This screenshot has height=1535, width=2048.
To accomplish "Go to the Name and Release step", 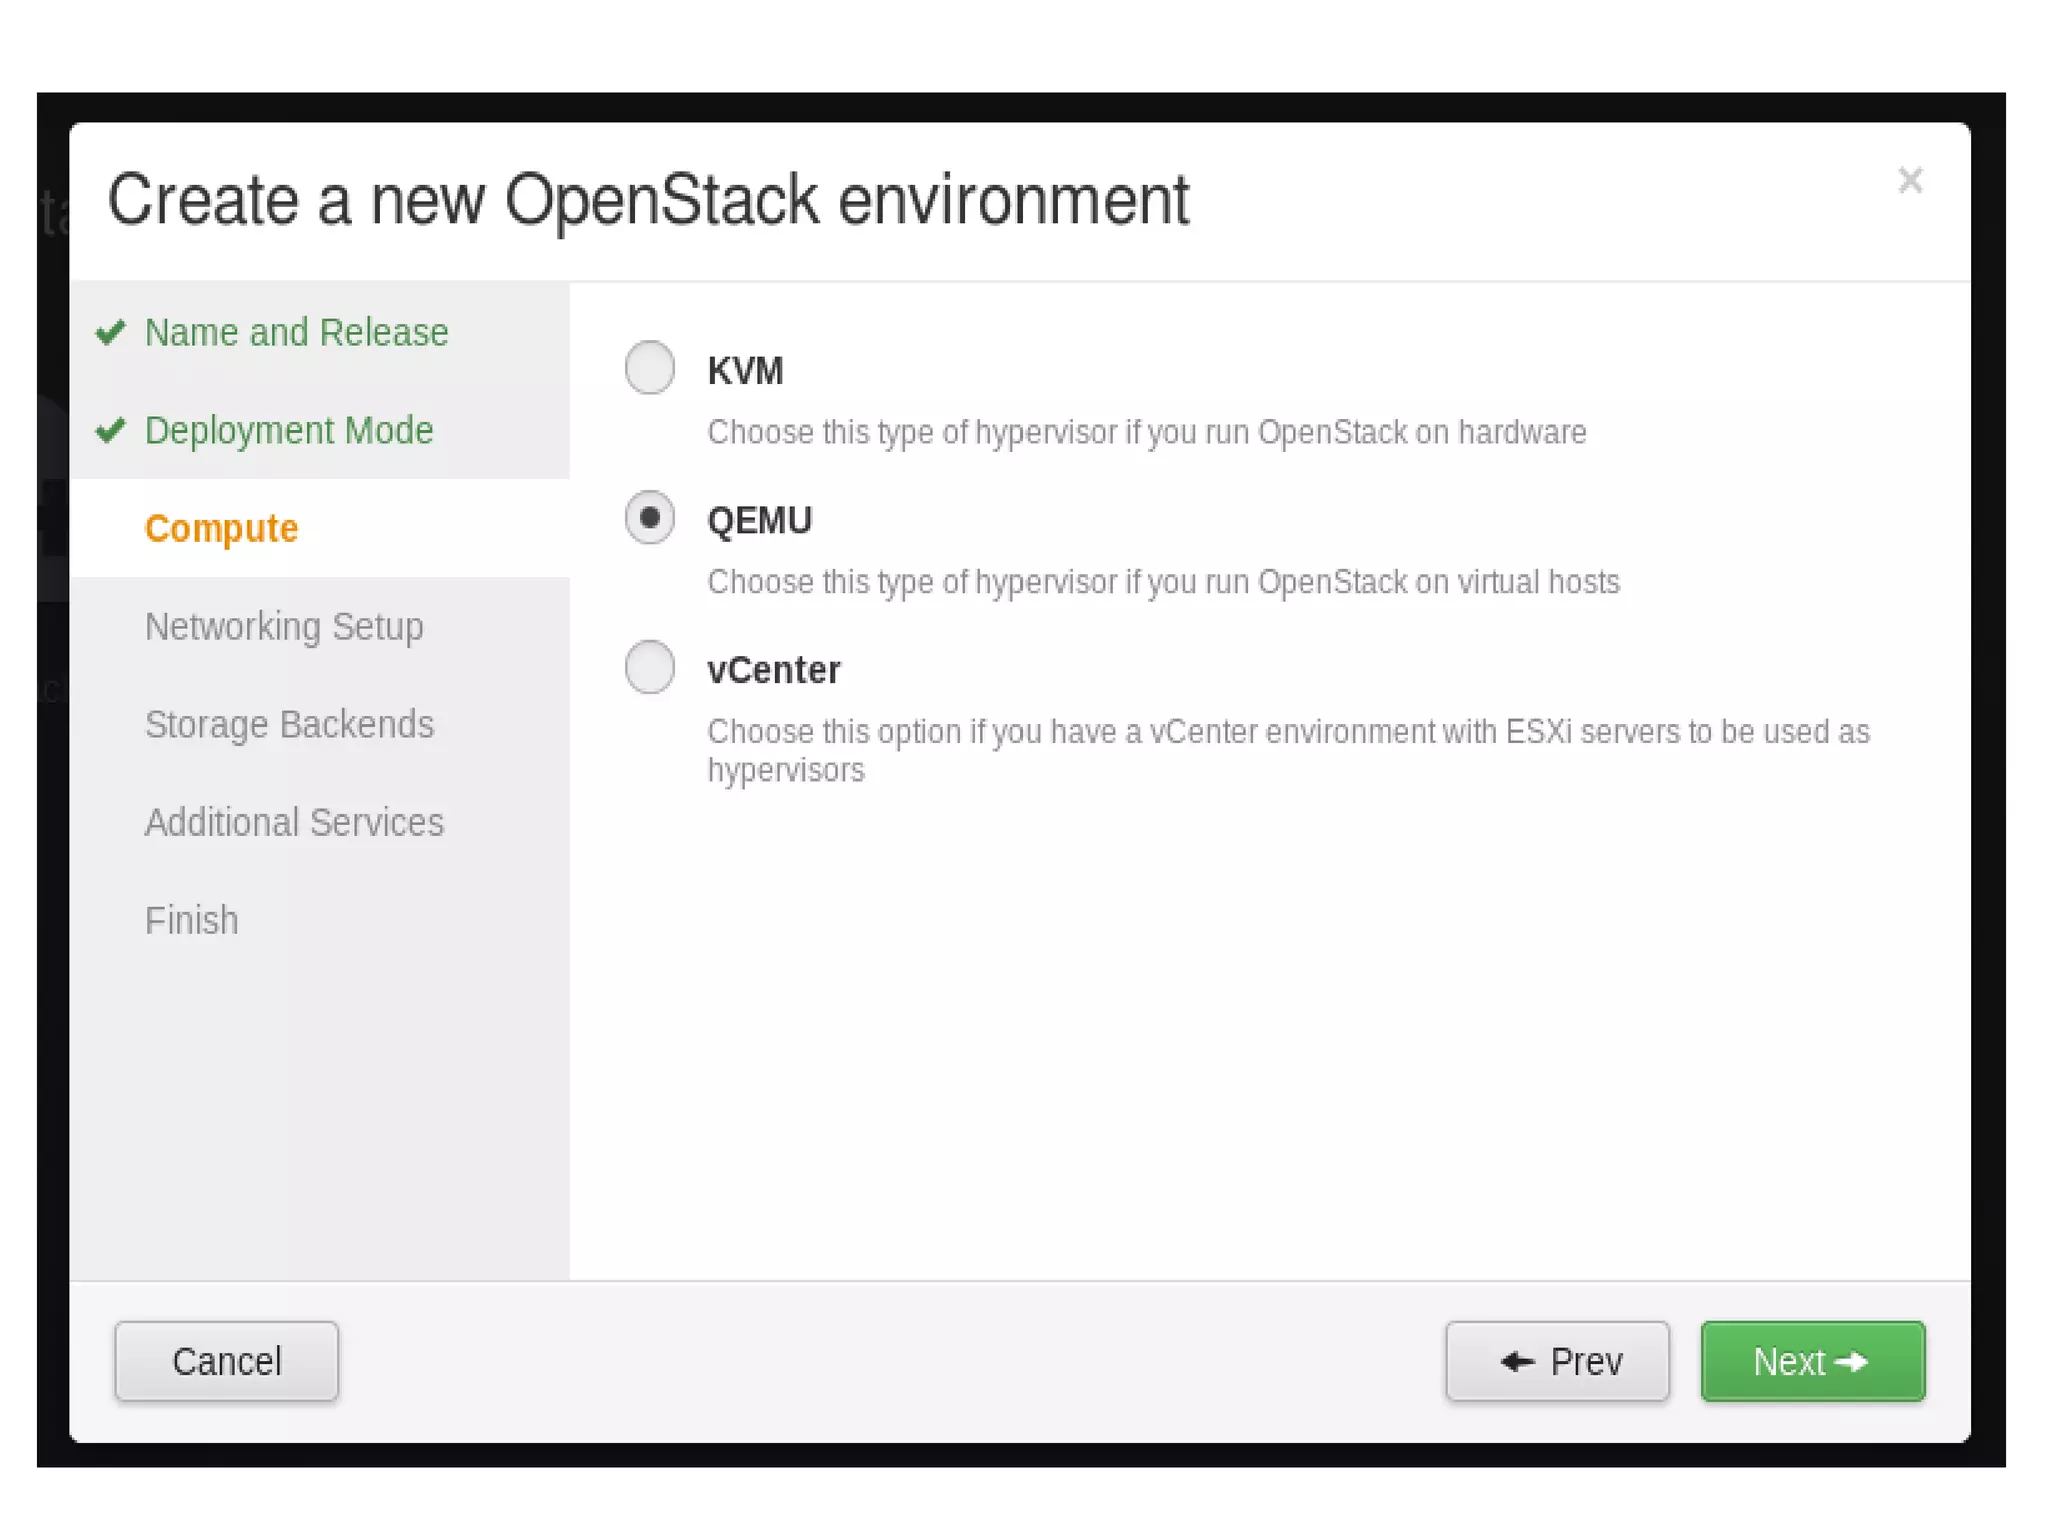I will [x=296, y=332].
